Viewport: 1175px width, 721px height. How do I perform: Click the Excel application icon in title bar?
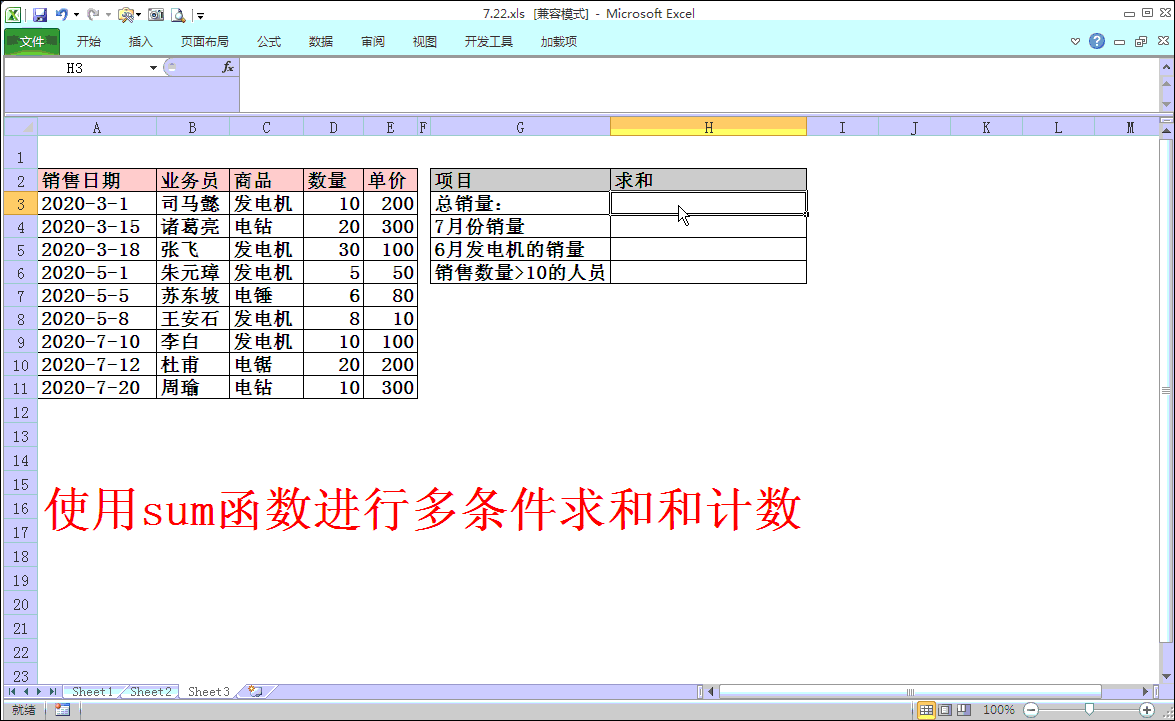pyautogui.click(x=13, y=14)
